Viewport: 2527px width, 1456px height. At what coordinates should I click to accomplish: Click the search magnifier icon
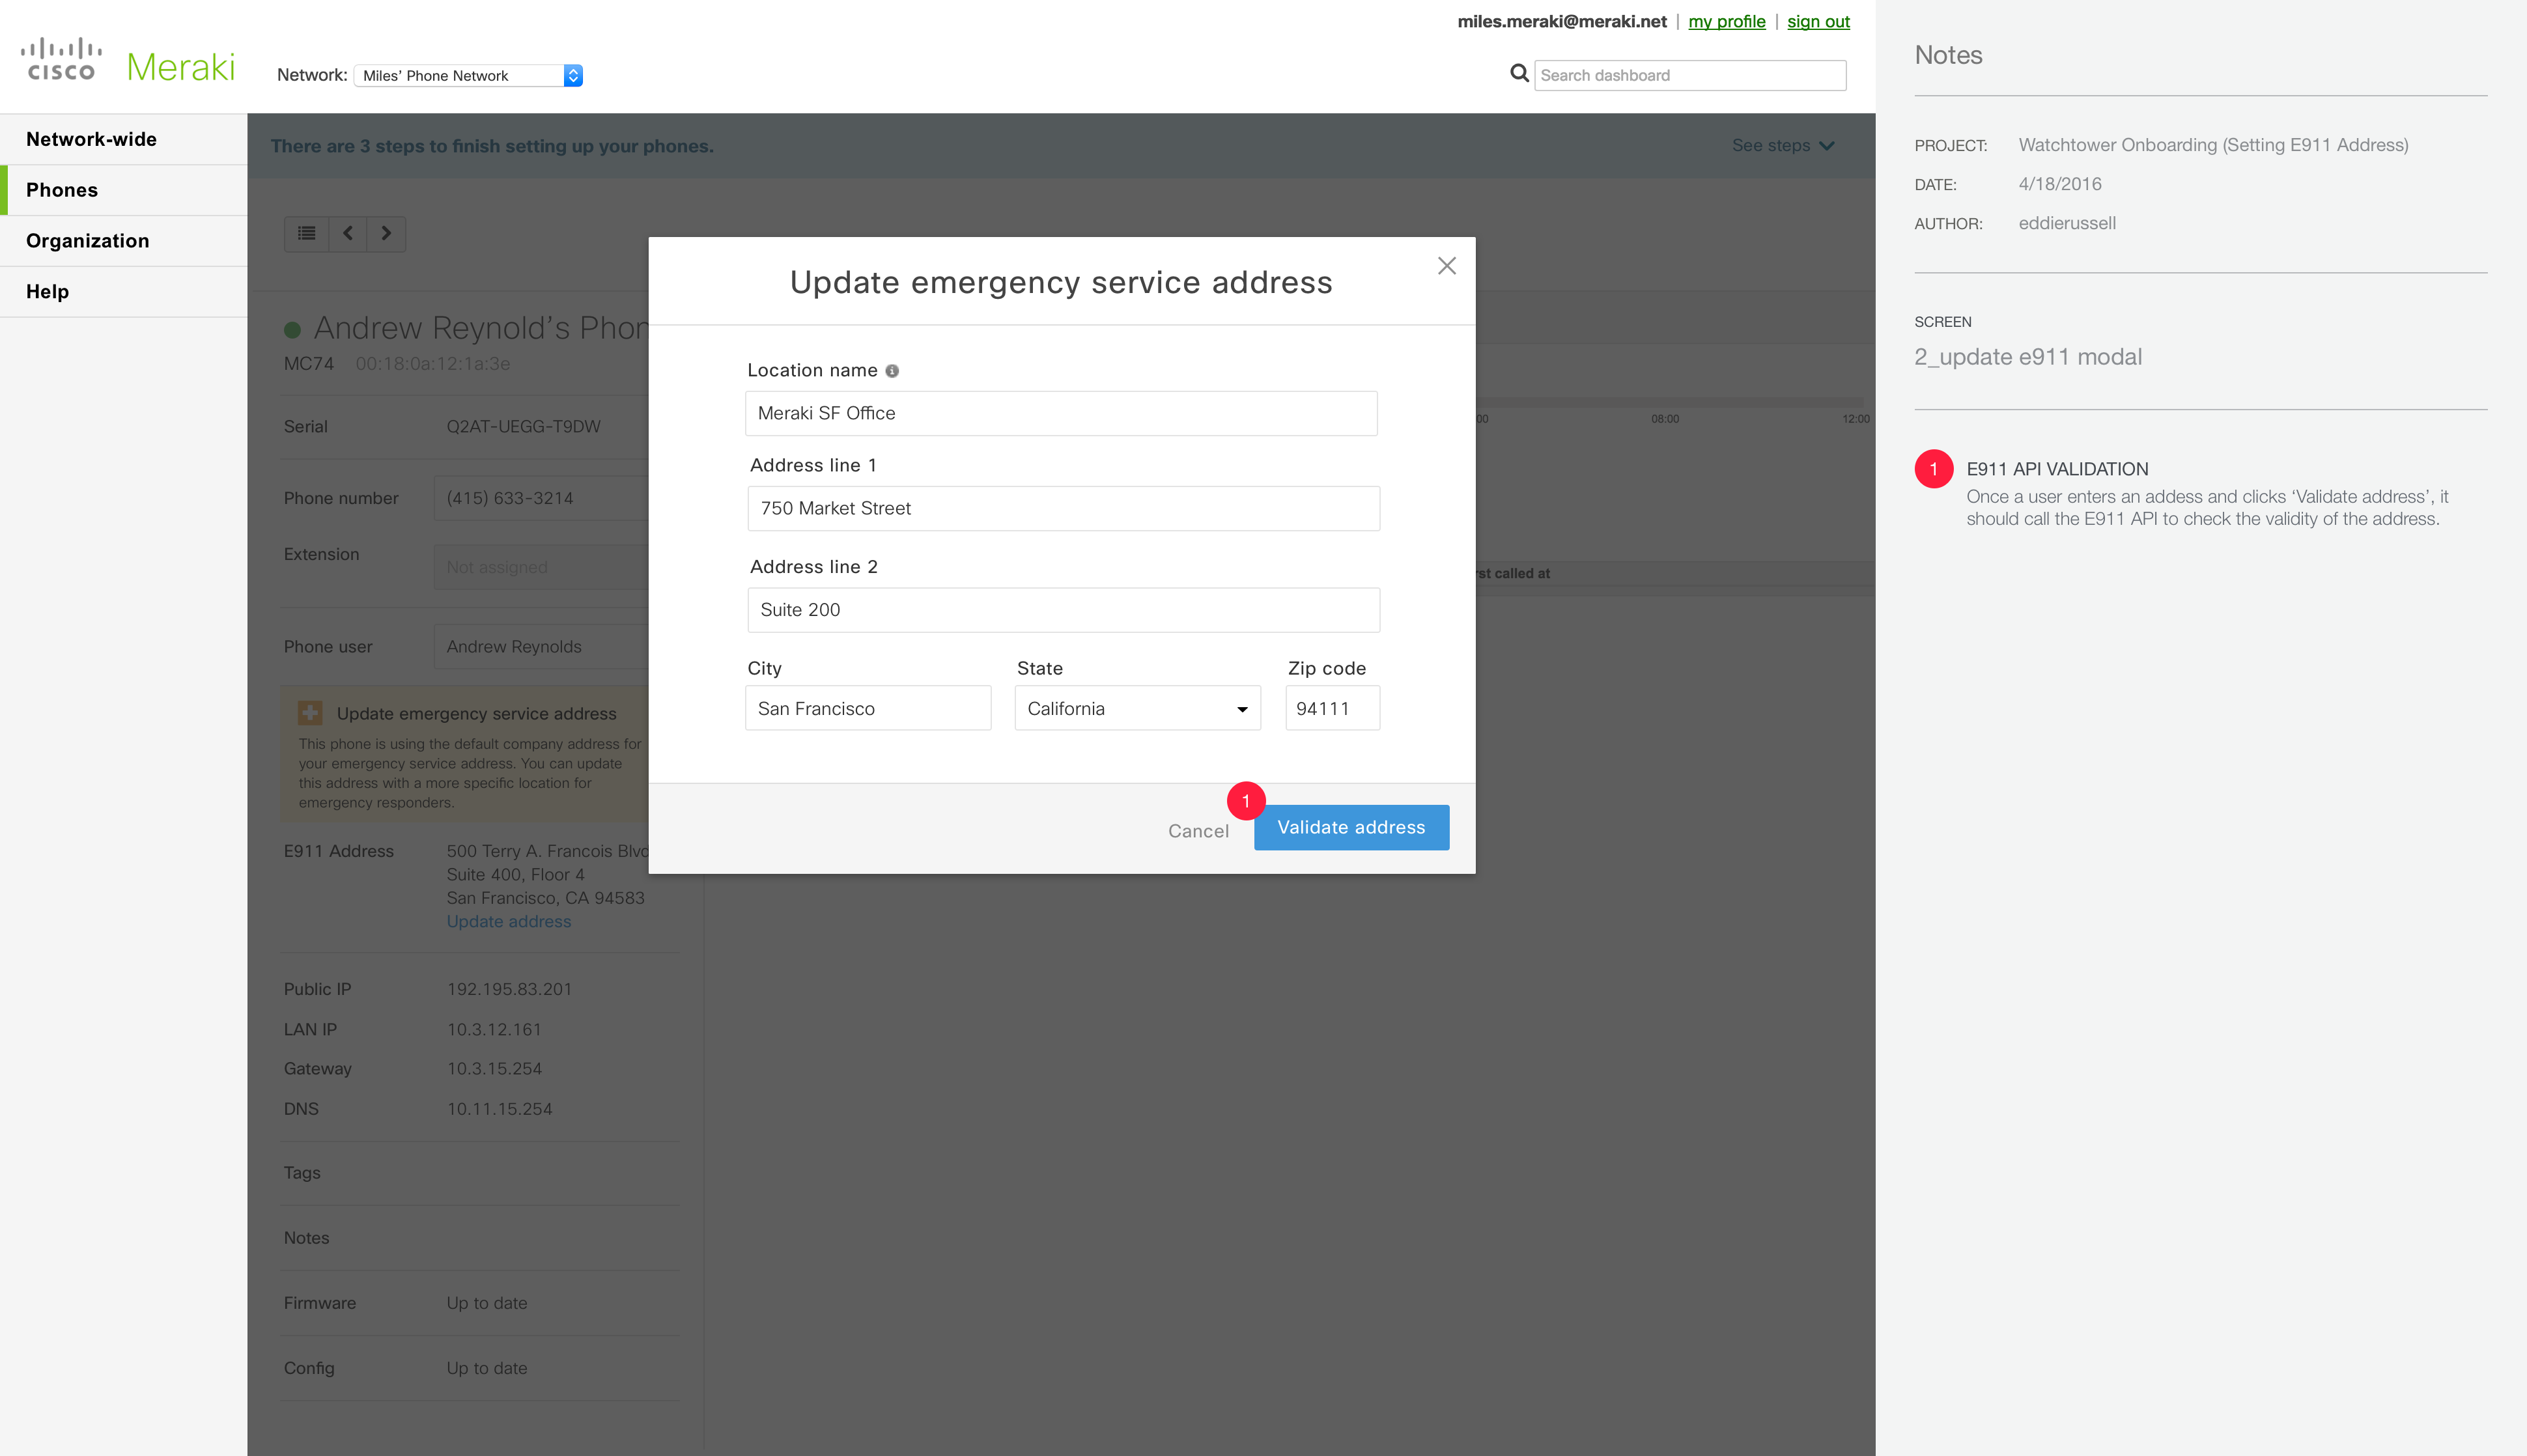[1519, 74]
